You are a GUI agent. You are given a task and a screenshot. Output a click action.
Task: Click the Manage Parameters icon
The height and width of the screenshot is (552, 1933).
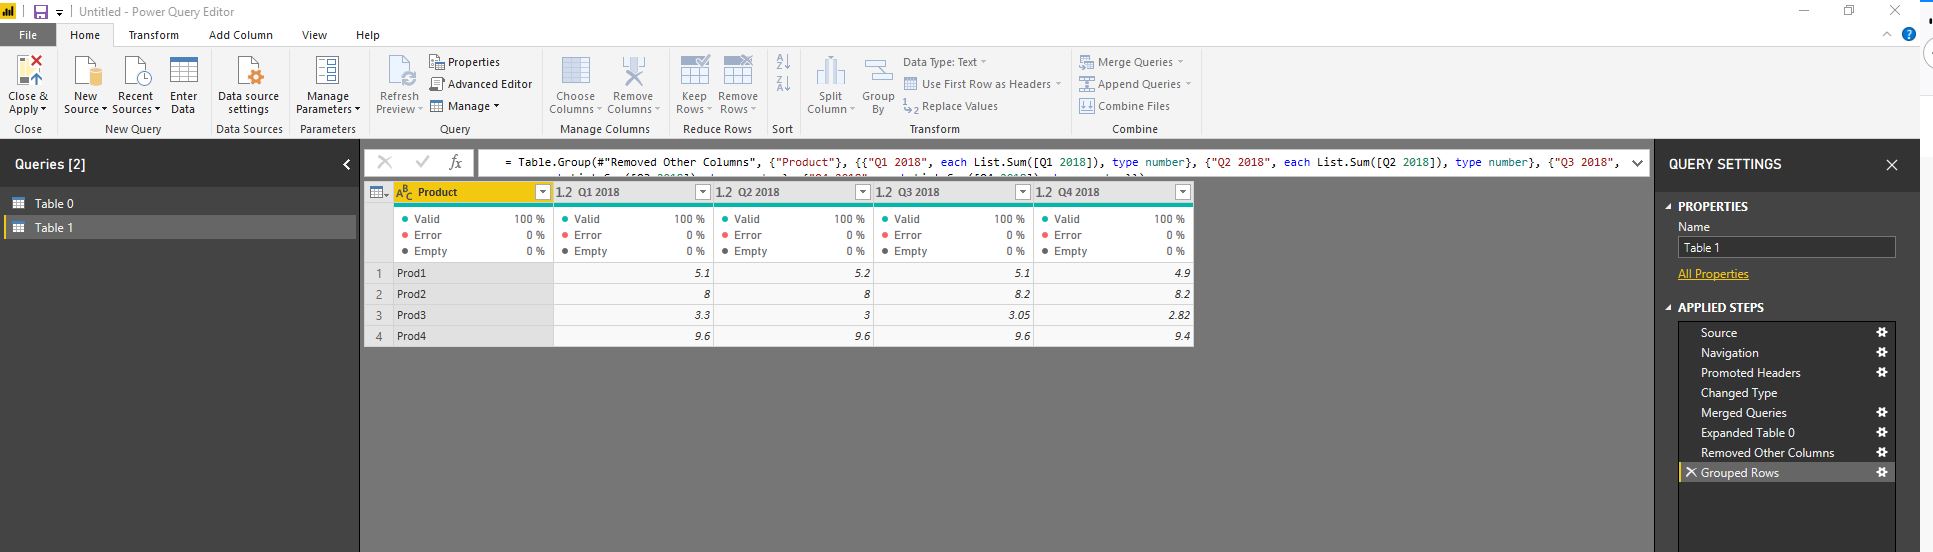coord(327,71)
